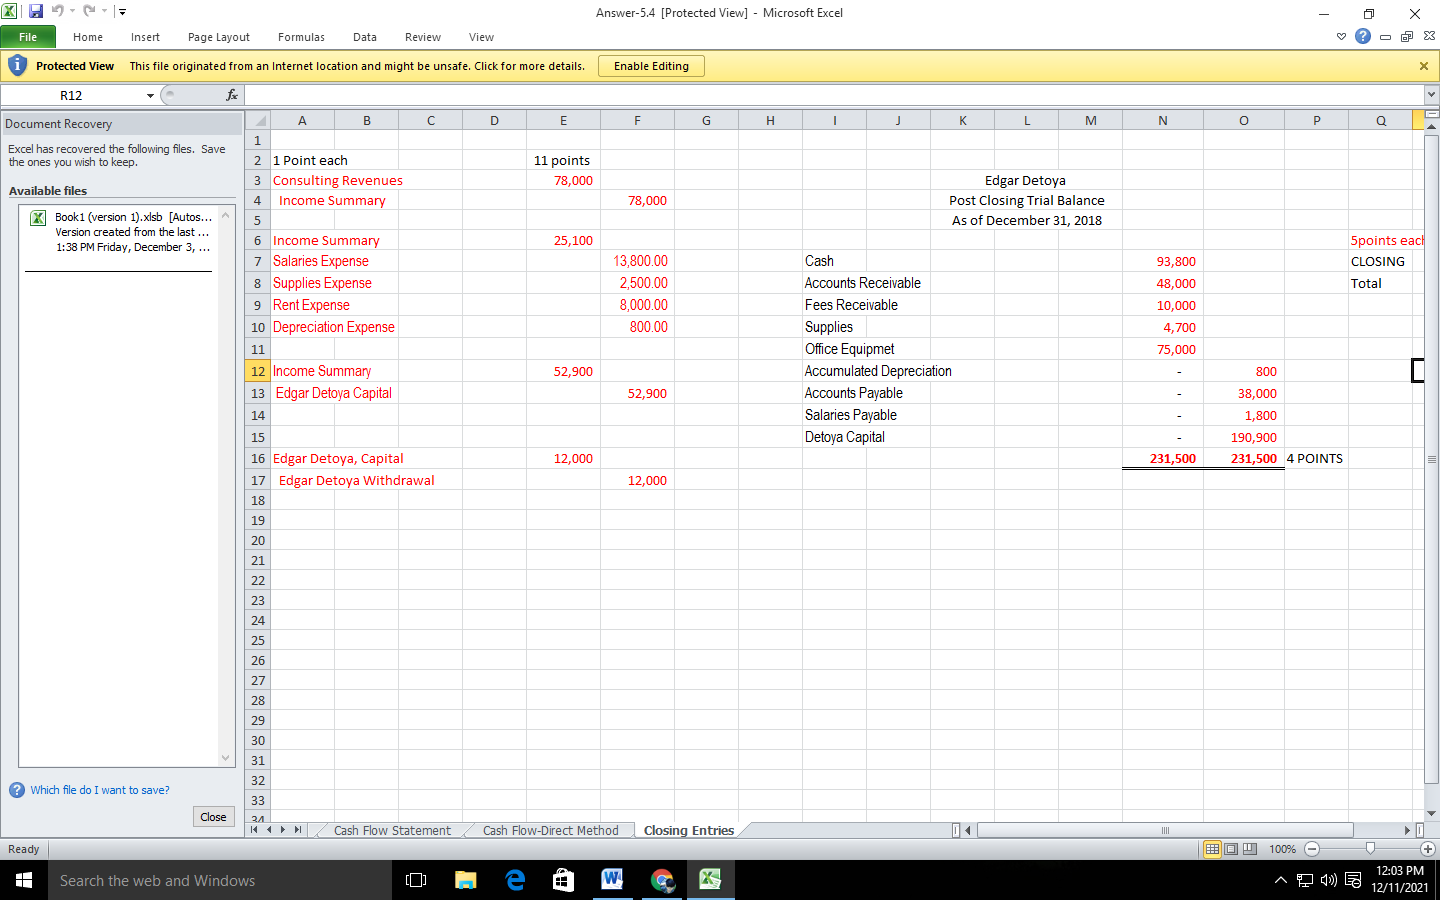The width and height of the screenshot is (1440, 900).
Task: Open the File tab
Action: point(28,37)
